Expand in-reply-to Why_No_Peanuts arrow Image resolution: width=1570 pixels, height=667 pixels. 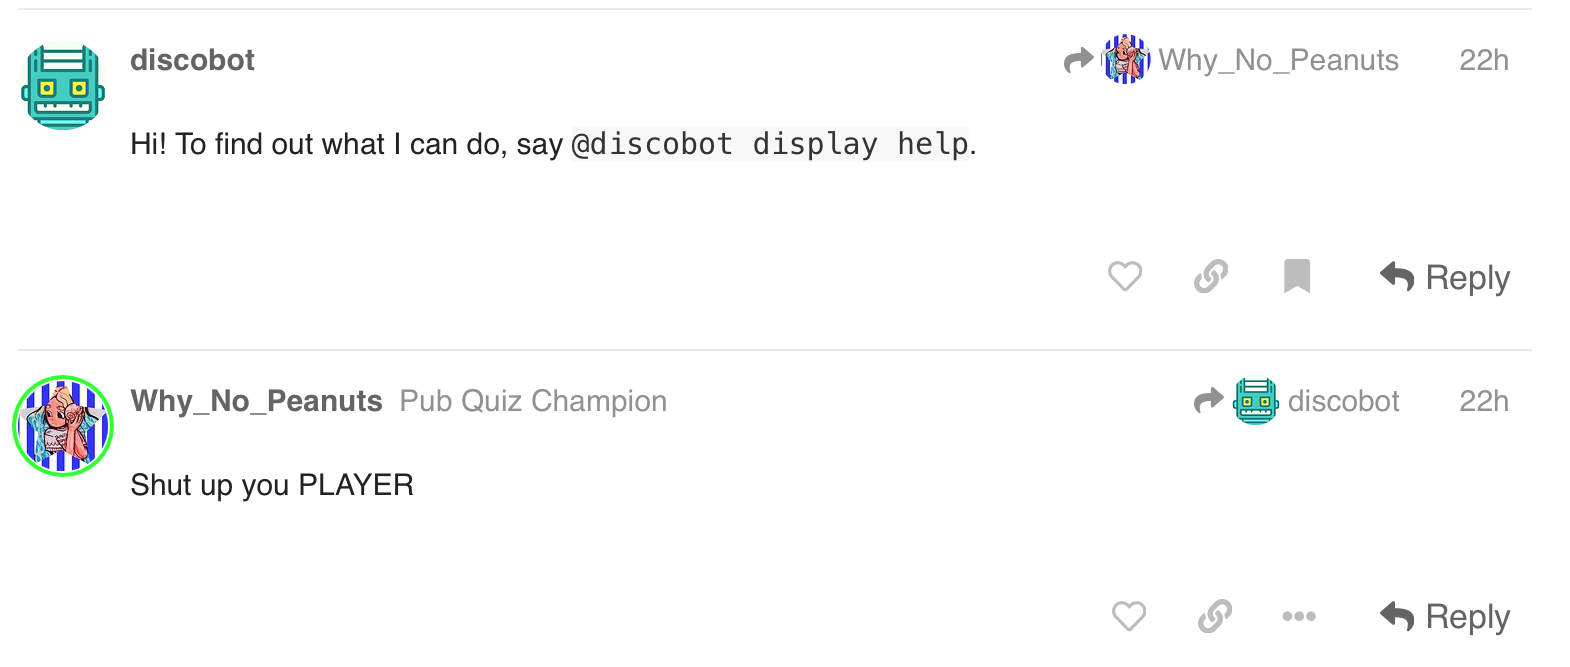[x=1079, y=61]
